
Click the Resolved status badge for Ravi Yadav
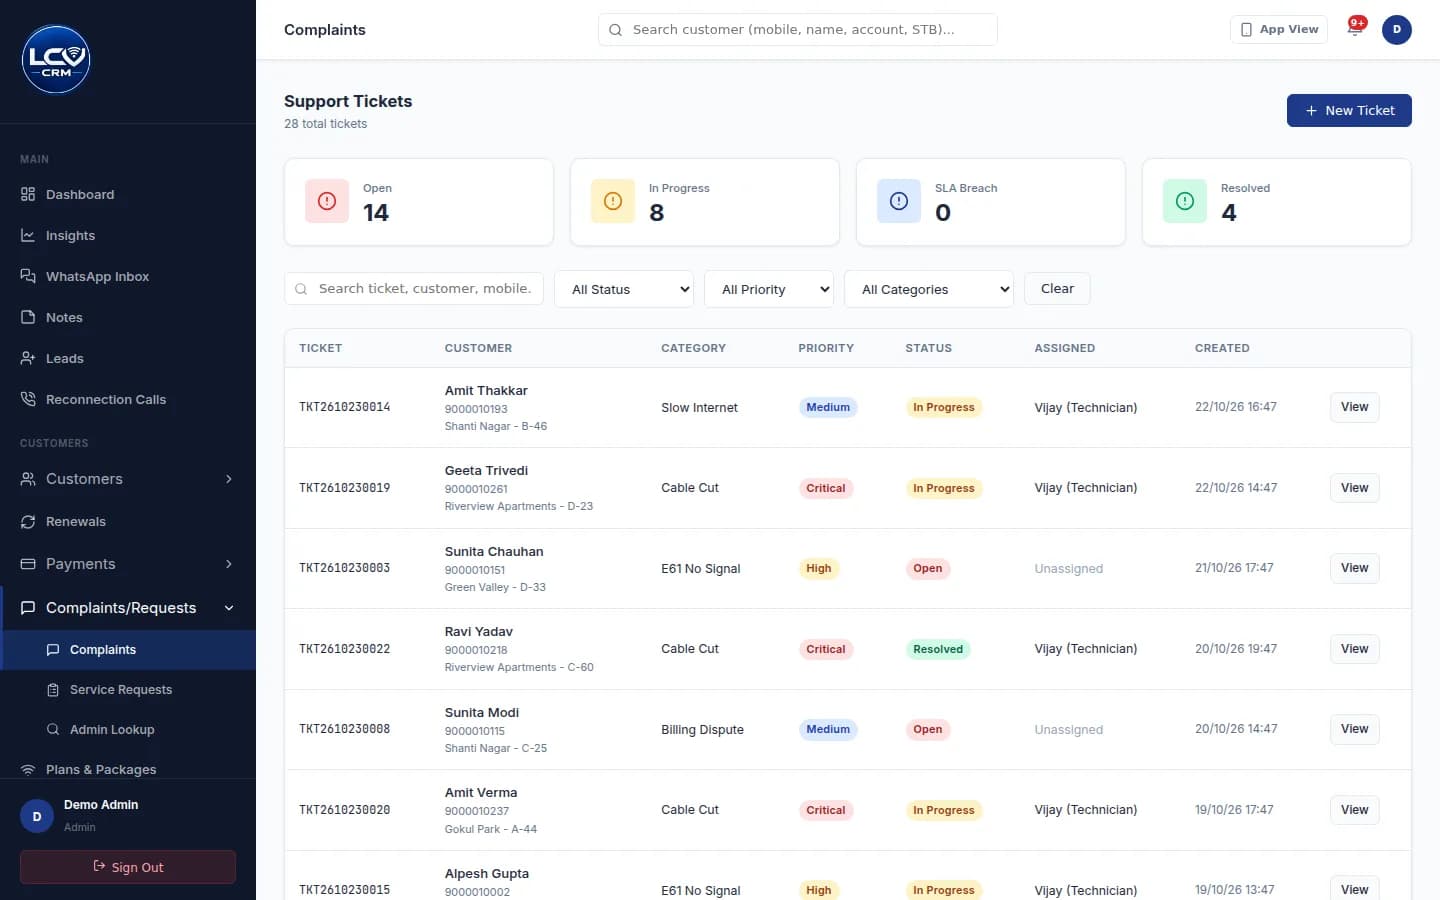point(938,649)
